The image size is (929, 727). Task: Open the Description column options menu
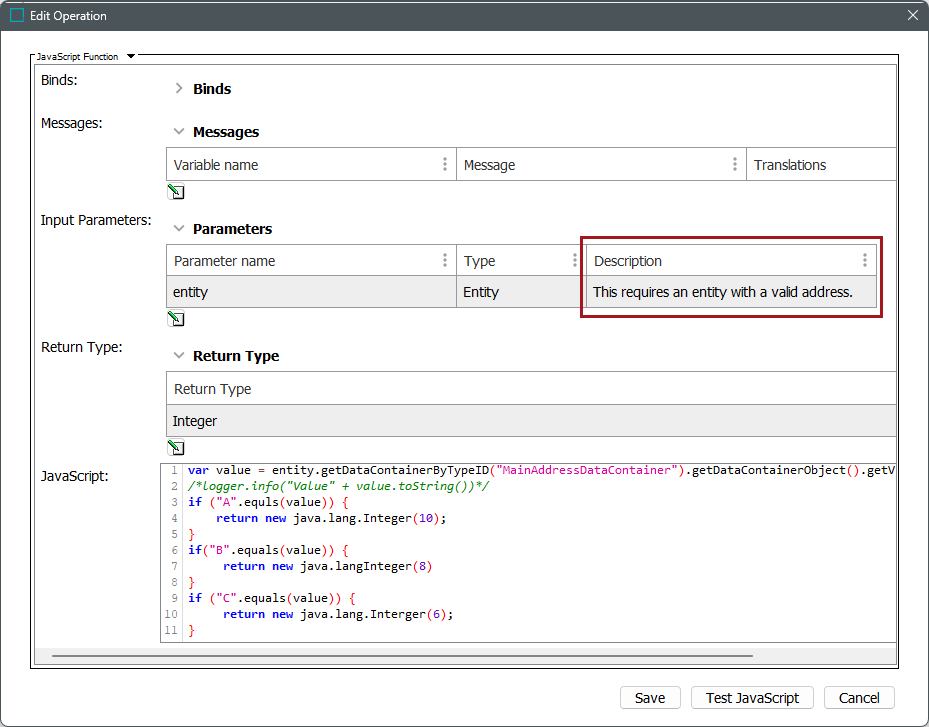coord(865,261)
